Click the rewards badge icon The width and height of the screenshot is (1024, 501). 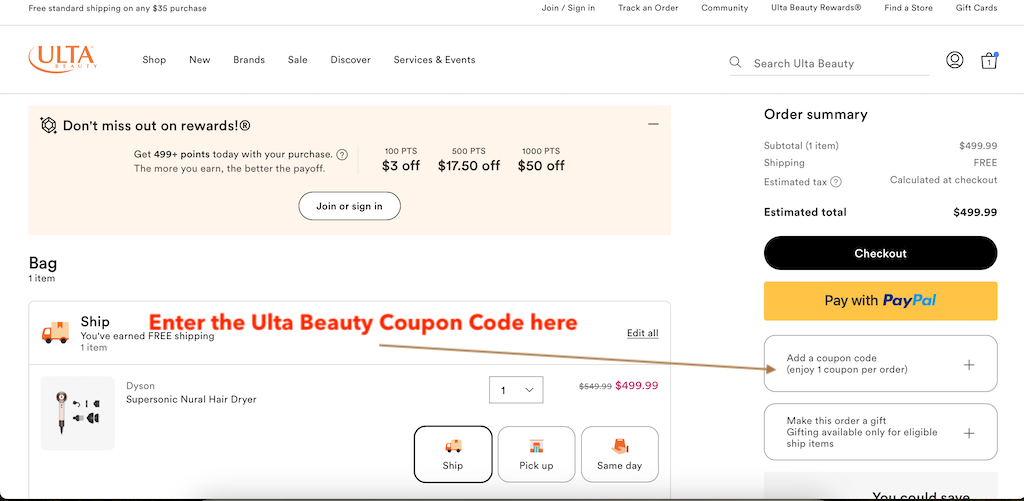coord(48,126)
